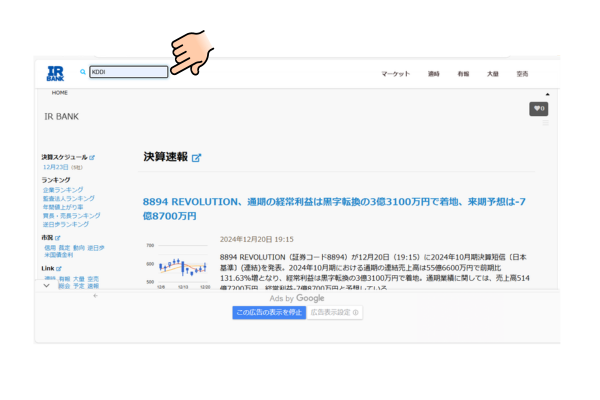Open the faint hamburger menu below heart button
Viewport: 600px width, 400px height.
coord(546,123)
